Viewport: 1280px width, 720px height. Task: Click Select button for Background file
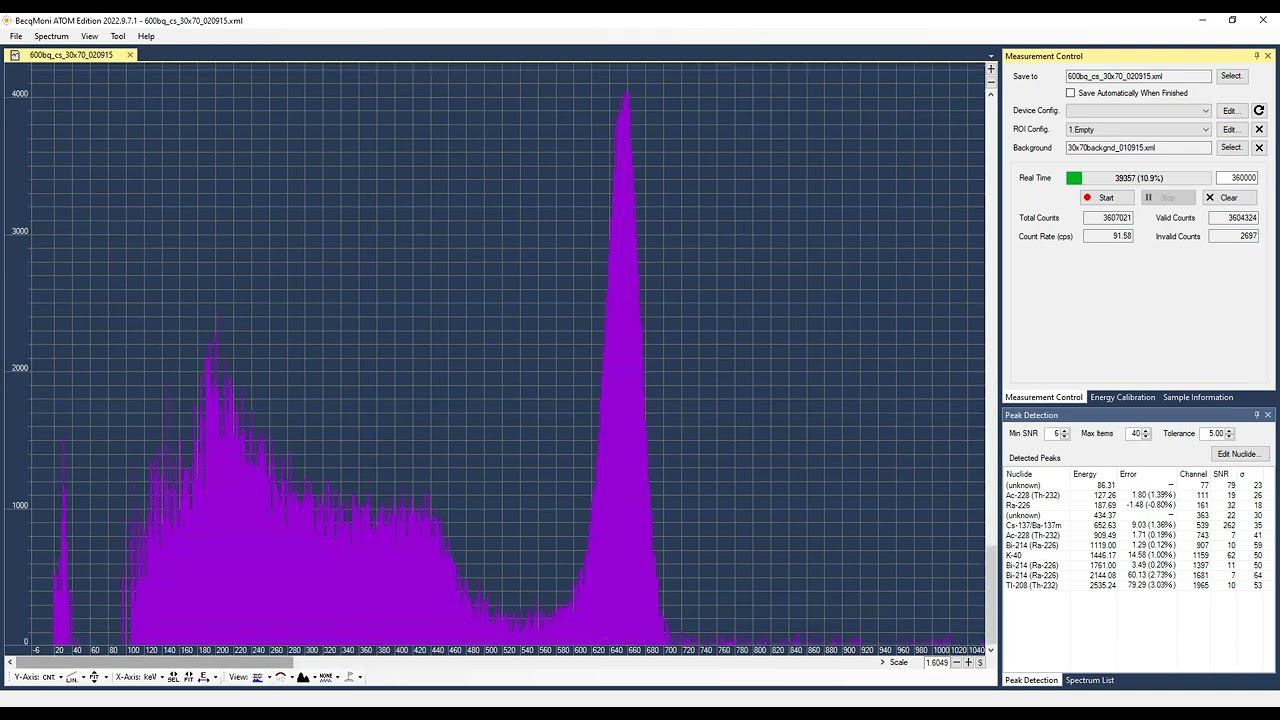[1231, 148]
